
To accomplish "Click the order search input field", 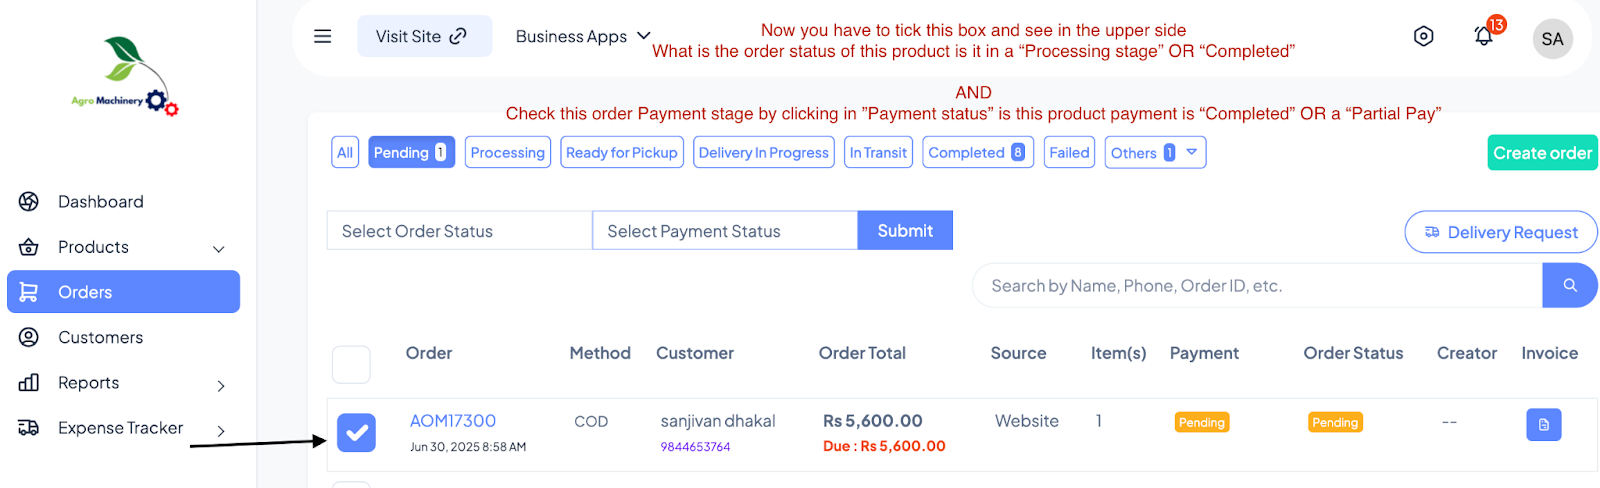I will click(1257, 285).
